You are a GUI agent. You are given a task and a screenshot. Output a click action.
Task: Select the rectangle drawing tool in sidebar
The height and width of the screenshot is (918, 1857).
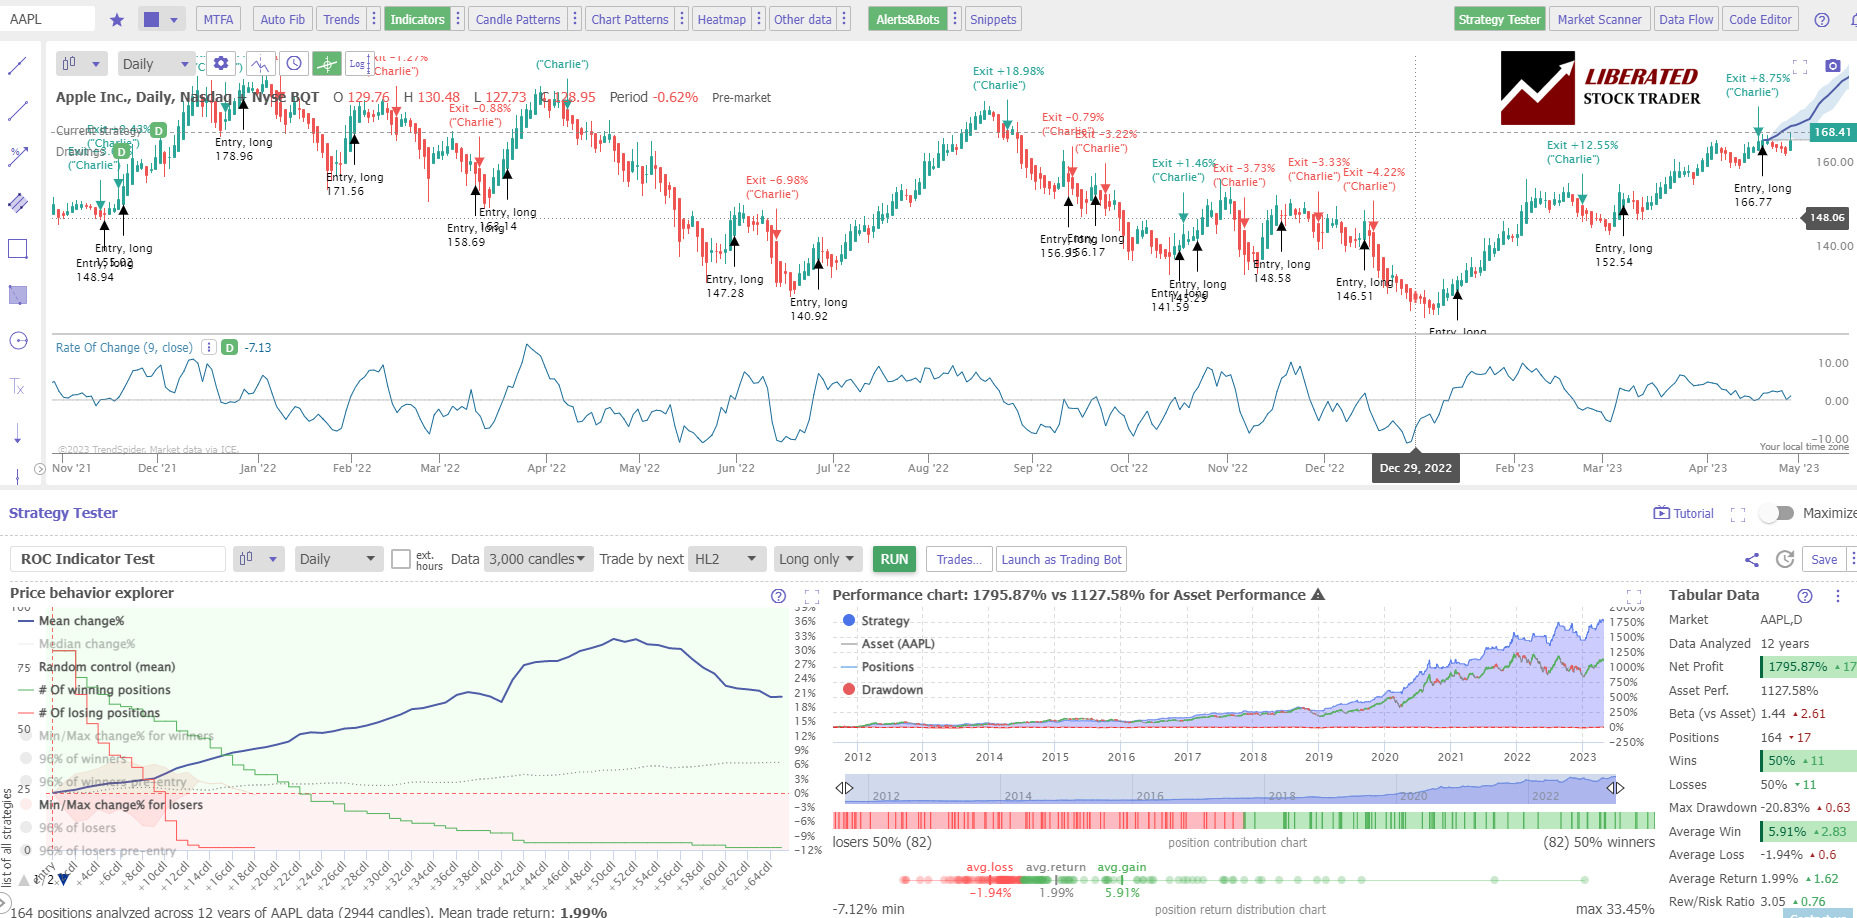click(17, 249)
